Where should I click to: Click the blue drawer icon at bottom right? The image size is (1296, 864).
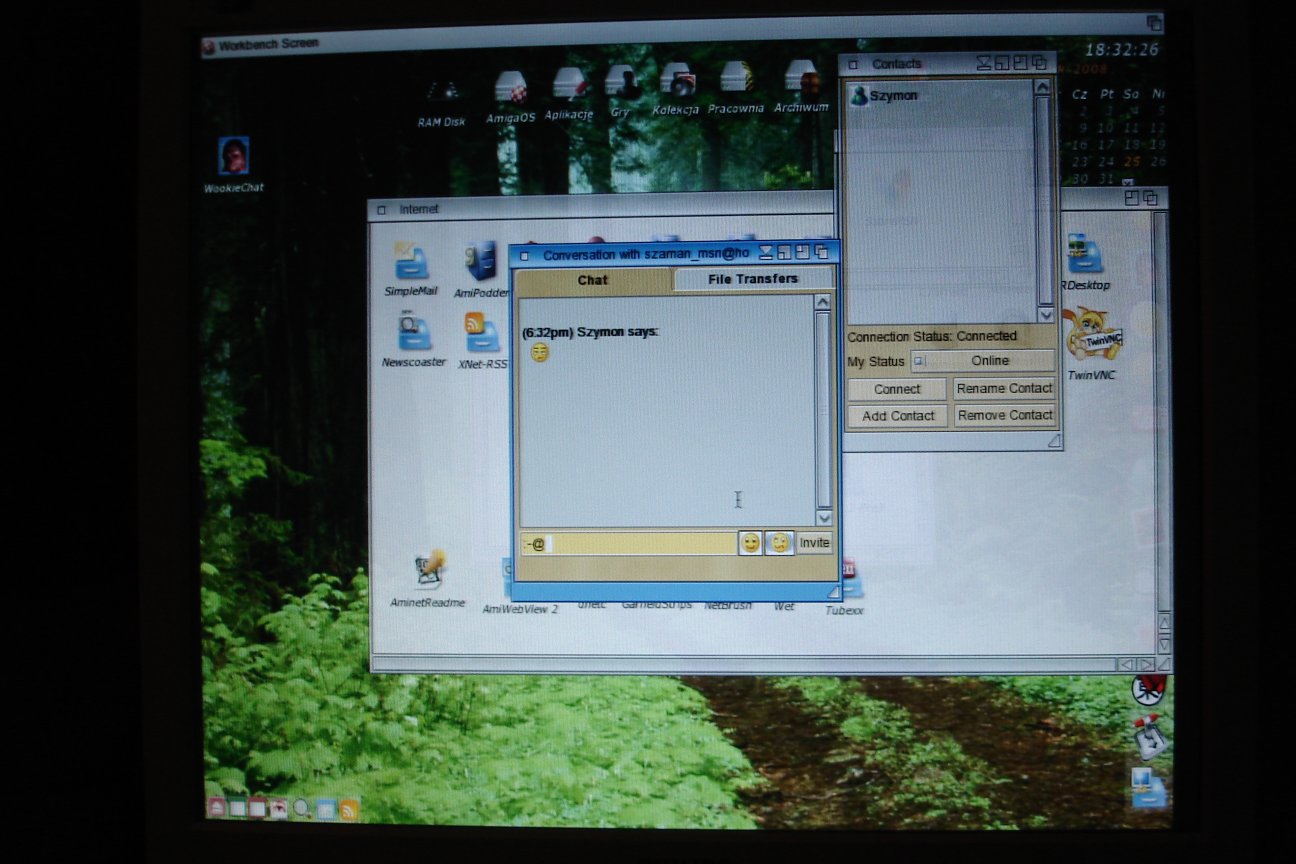1149,787
